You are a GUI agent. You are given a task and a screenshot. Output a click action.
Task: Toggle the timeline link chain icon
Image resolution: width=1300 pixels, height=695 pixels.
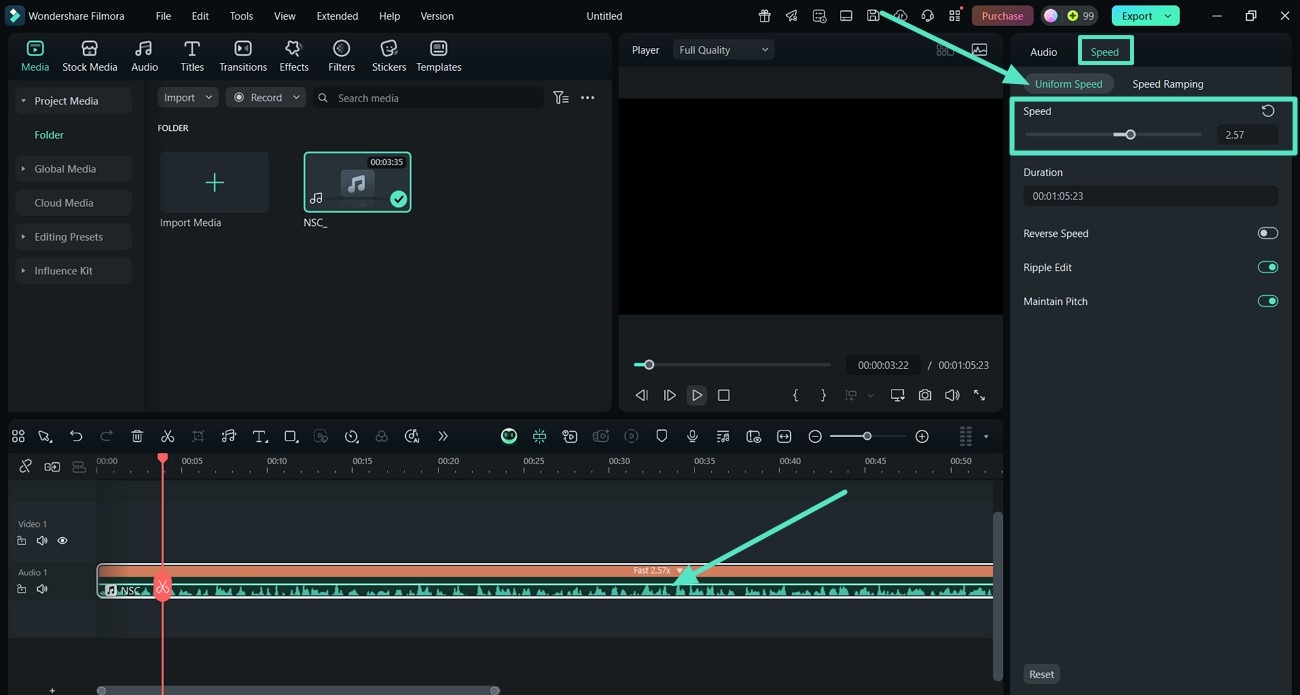tap(25, 466)
